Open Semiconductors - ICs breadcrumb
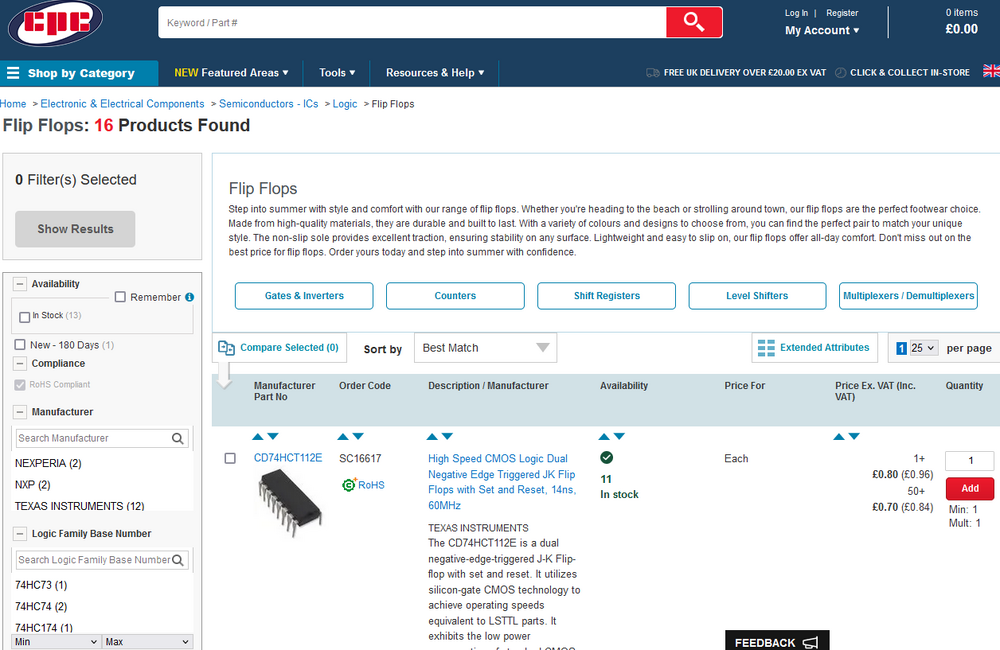1000x650 pixels. [x=268, y=104]
